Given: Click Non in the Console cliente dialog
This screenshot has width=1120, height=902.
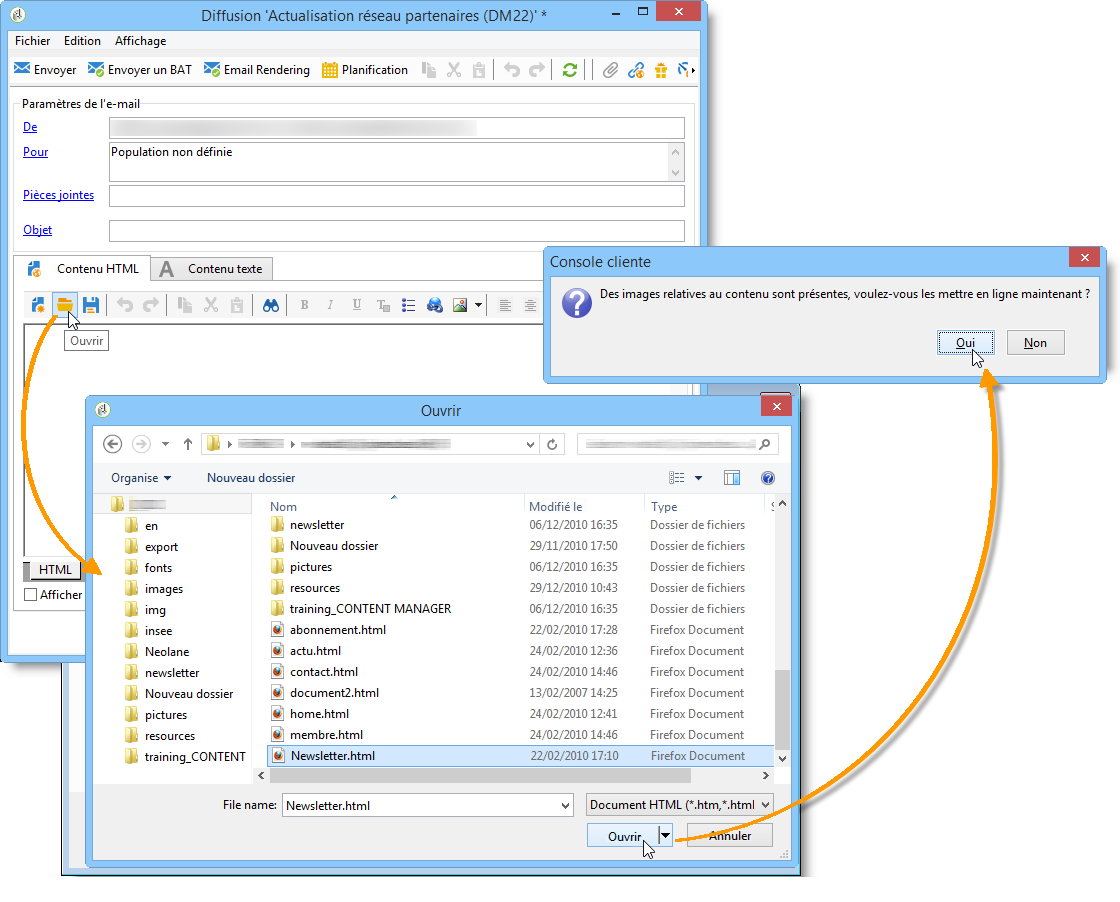Looking at the screenshot, I should pos(1035,343).
